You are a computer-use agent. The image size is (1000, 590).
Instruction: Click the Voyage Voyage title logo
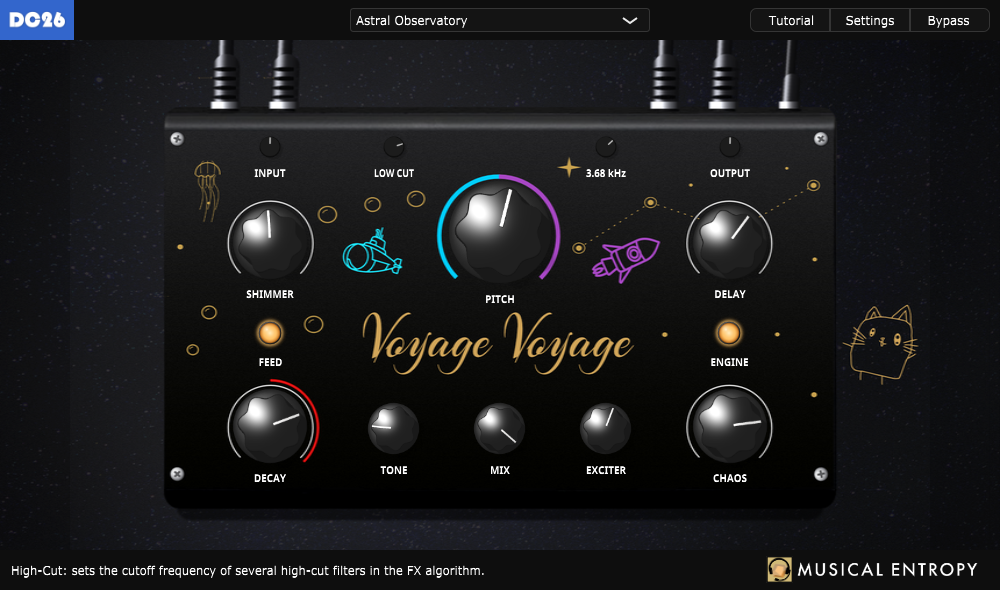click(497, 343)
